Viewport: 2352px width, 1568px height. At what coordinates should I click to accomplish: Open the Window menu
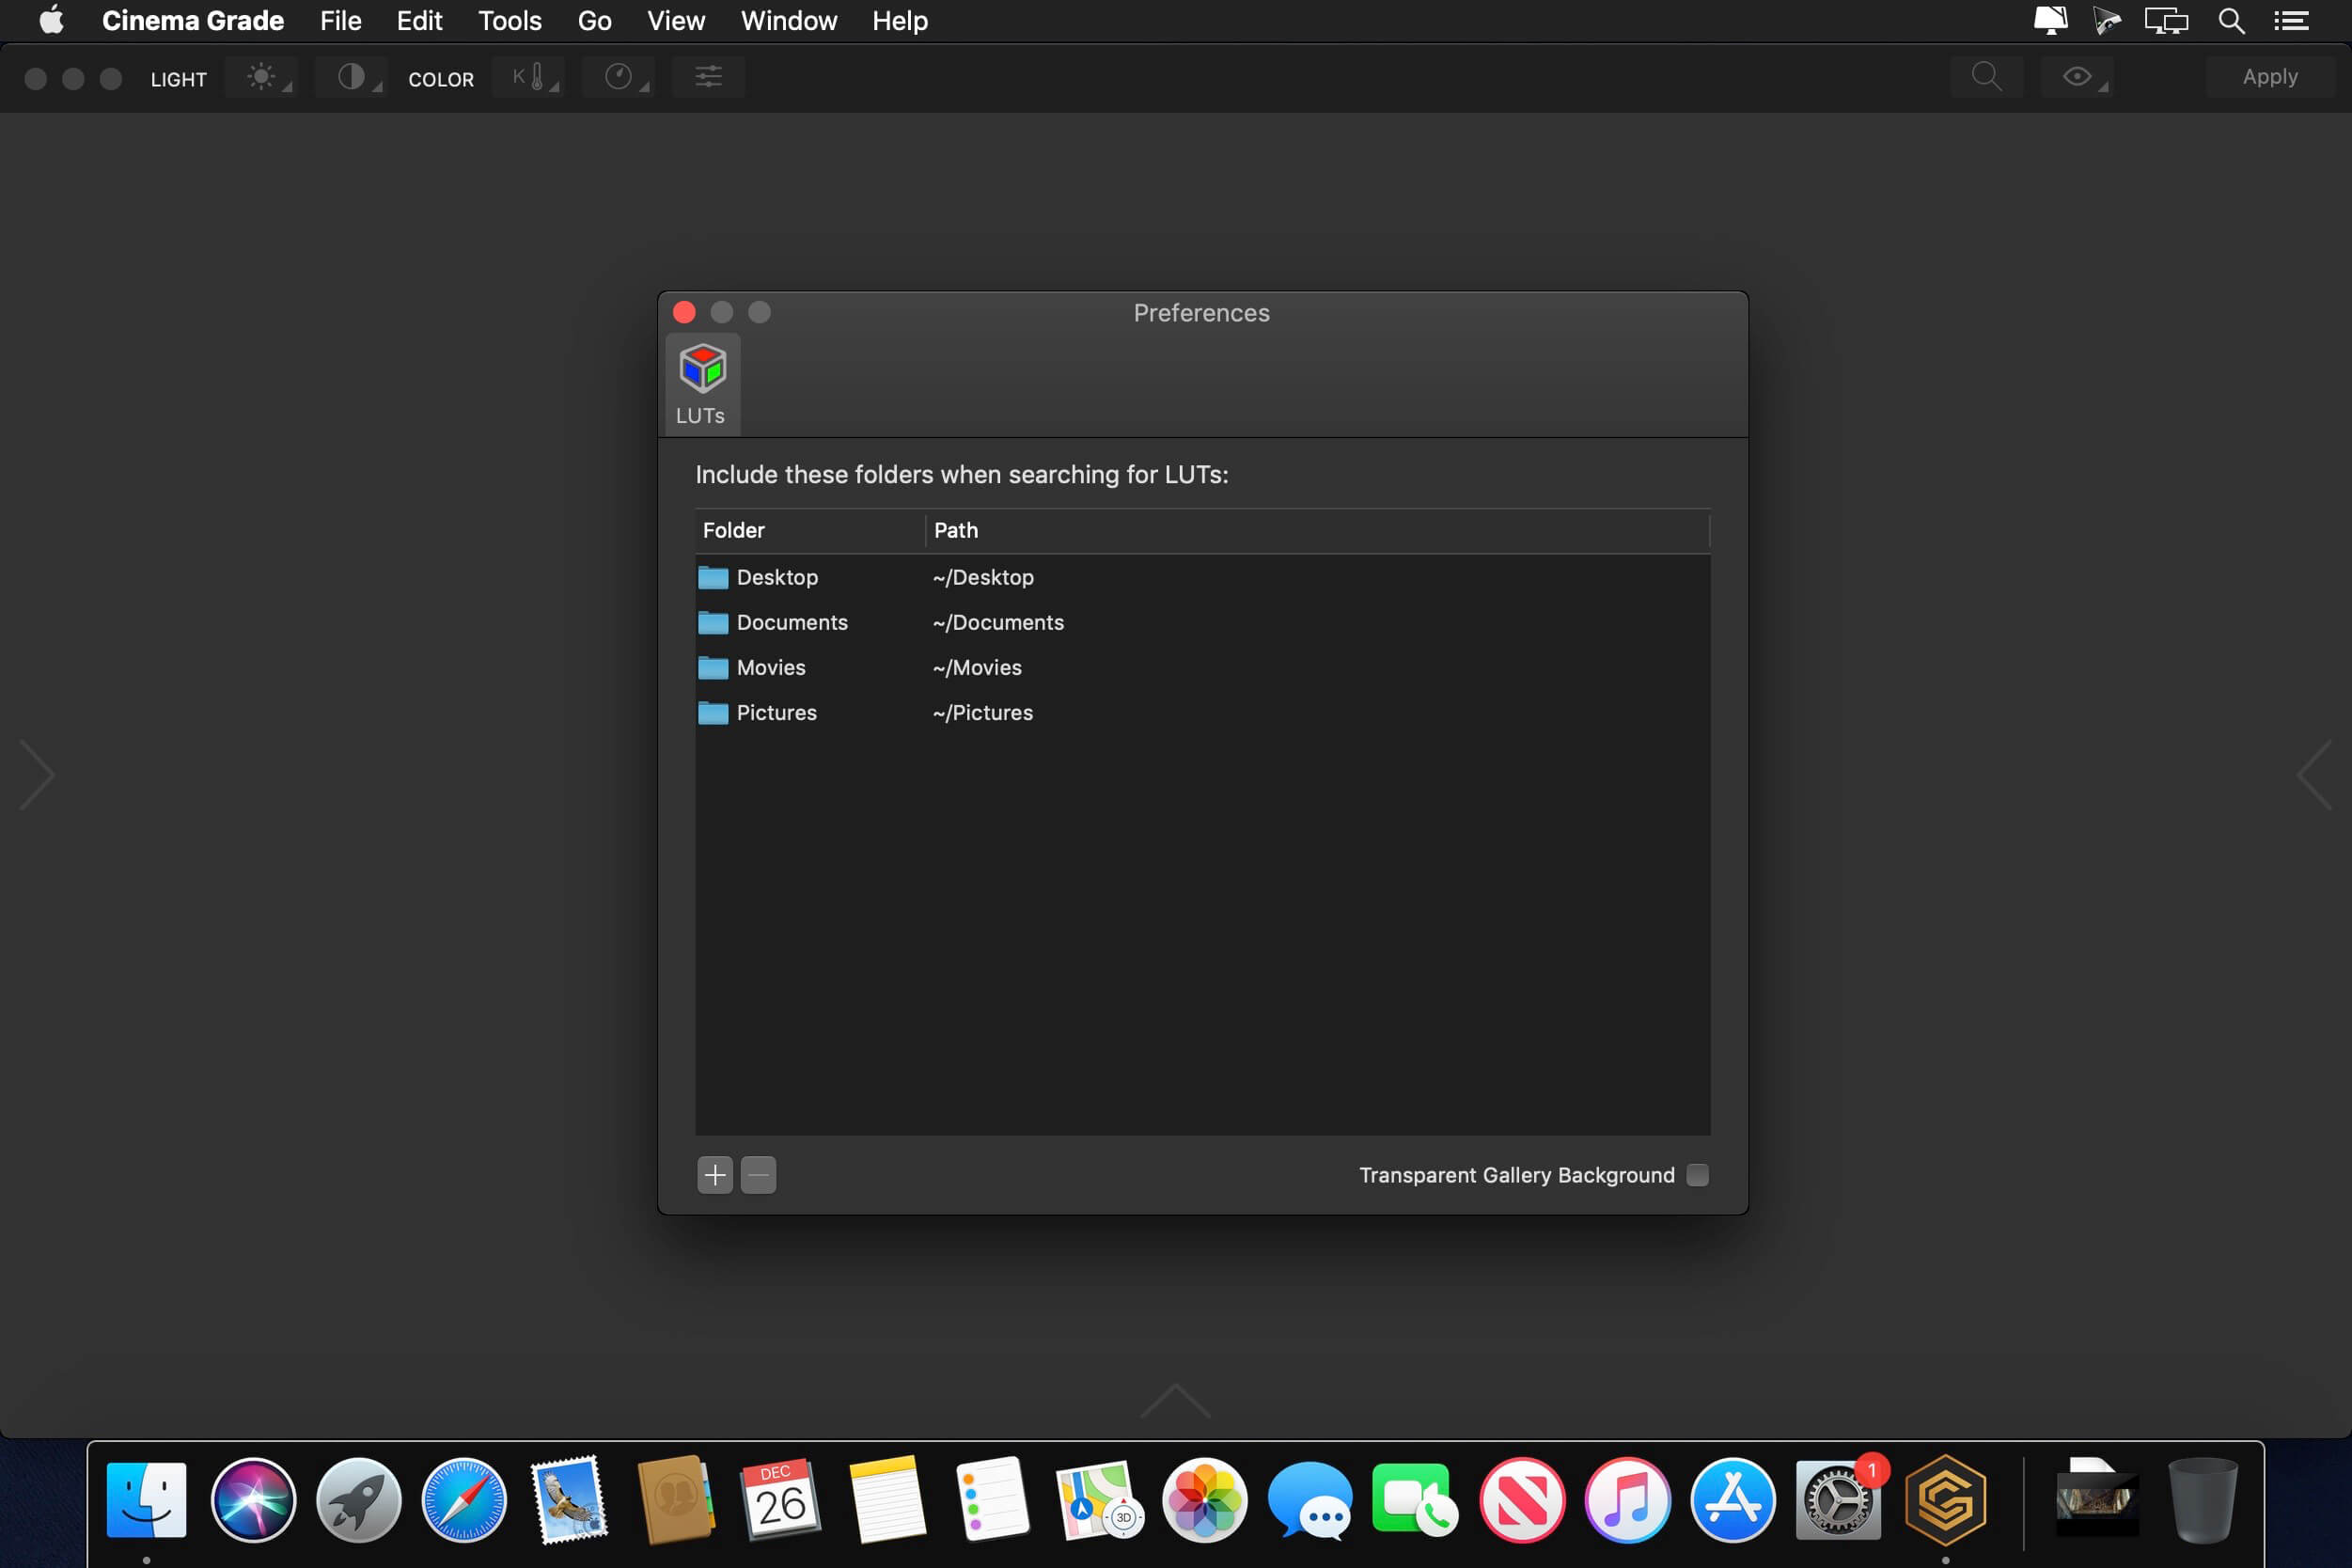pyautogui.click(x=788, y=21)
